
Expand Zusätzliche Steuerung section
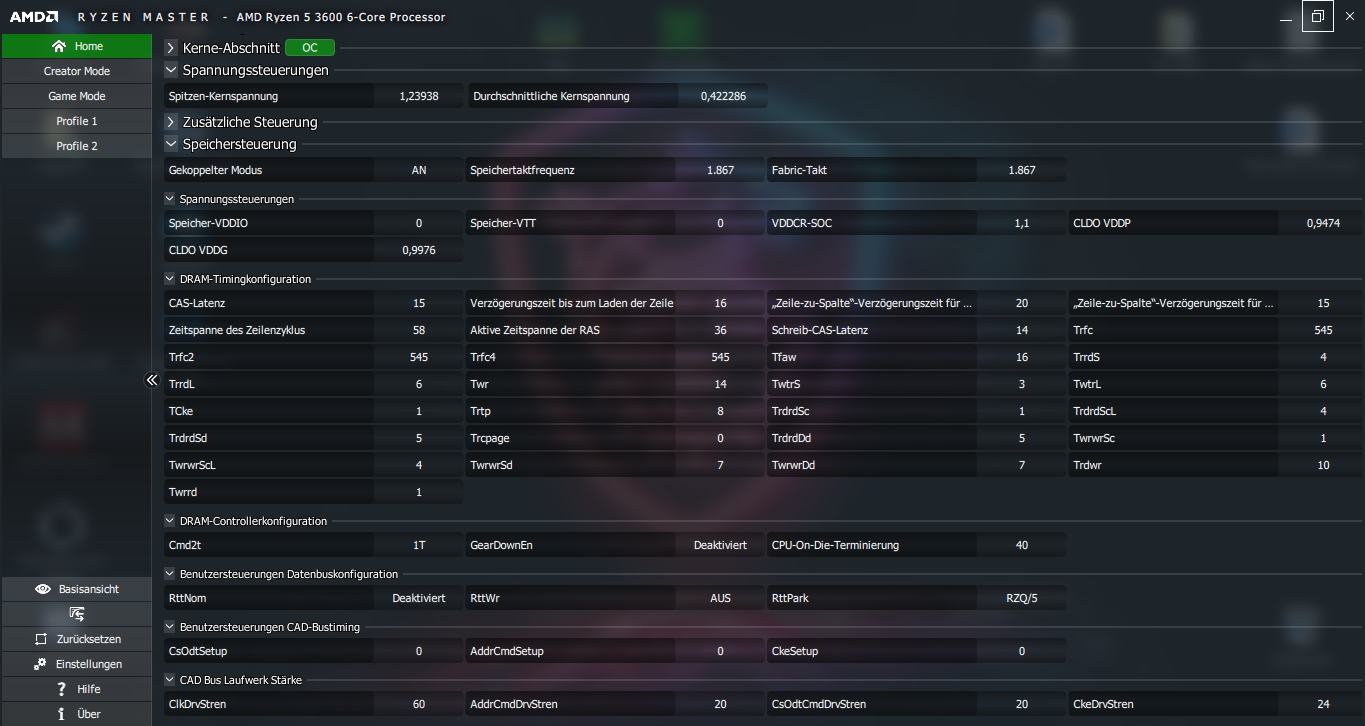click(x=171, y=122)
